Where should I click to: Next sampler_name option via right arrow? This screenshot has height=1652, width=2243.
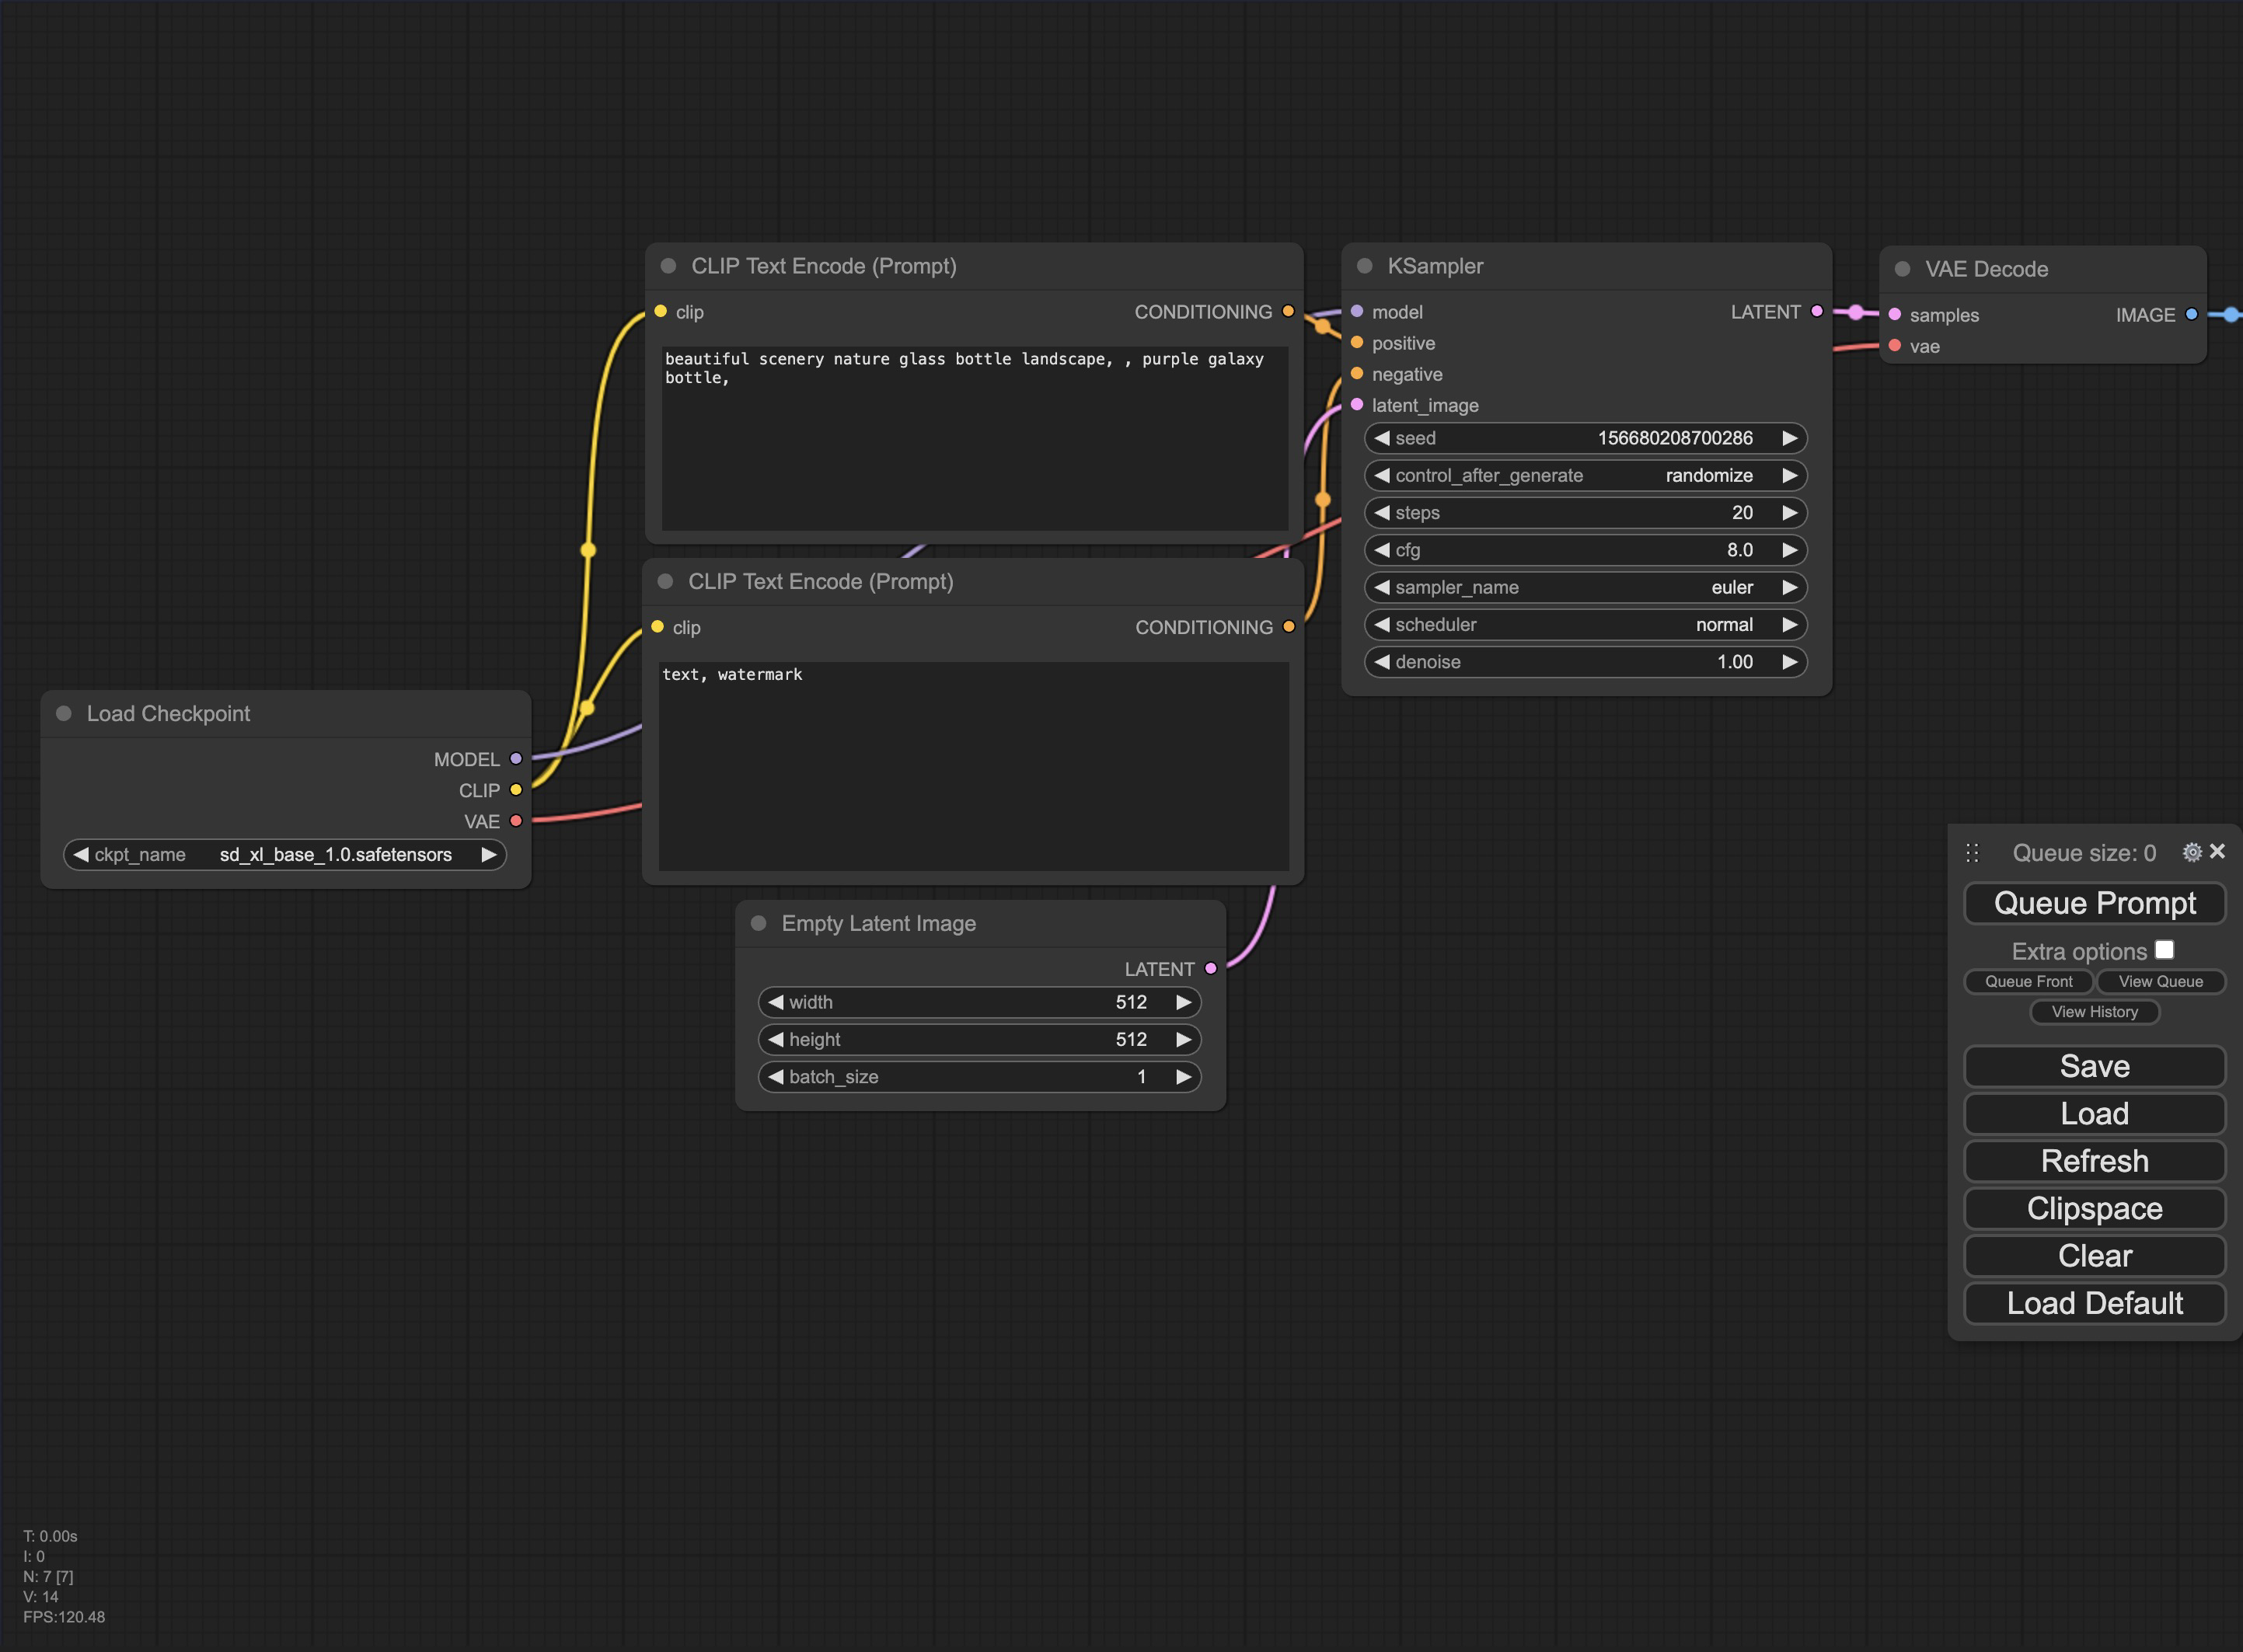(x=1789, y=587)
